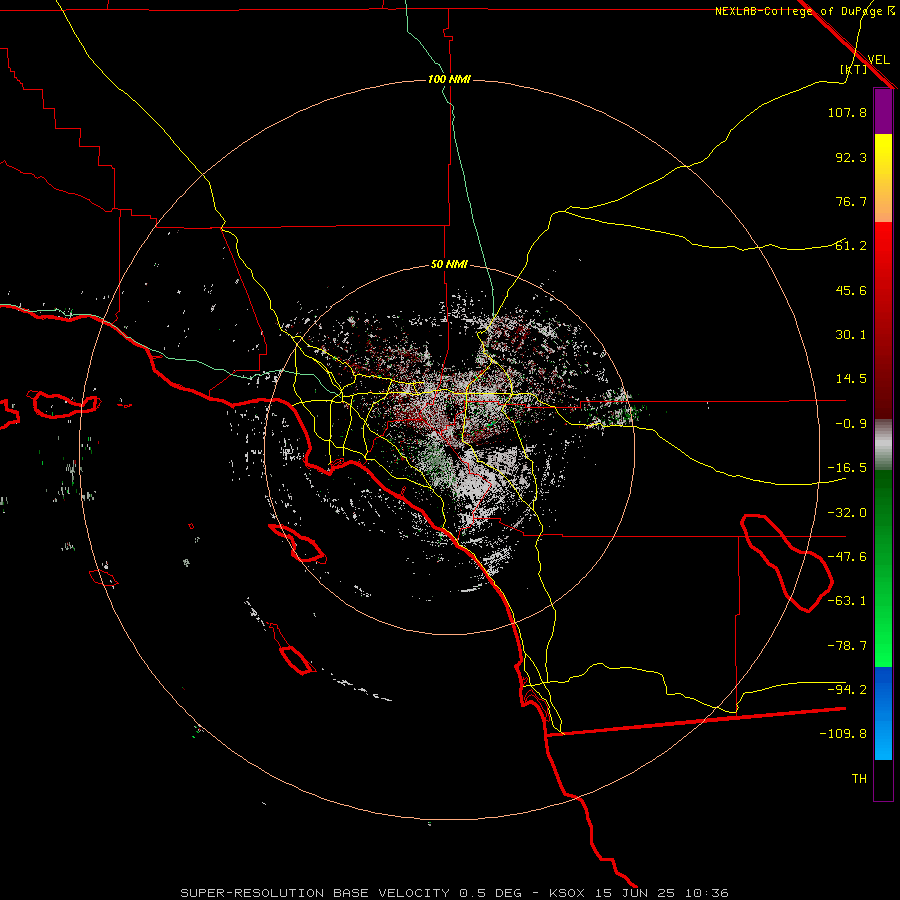Pick the purple segment of velocity color bar
The width and height of the screenshot is (900, 900).
click(883, 111)
